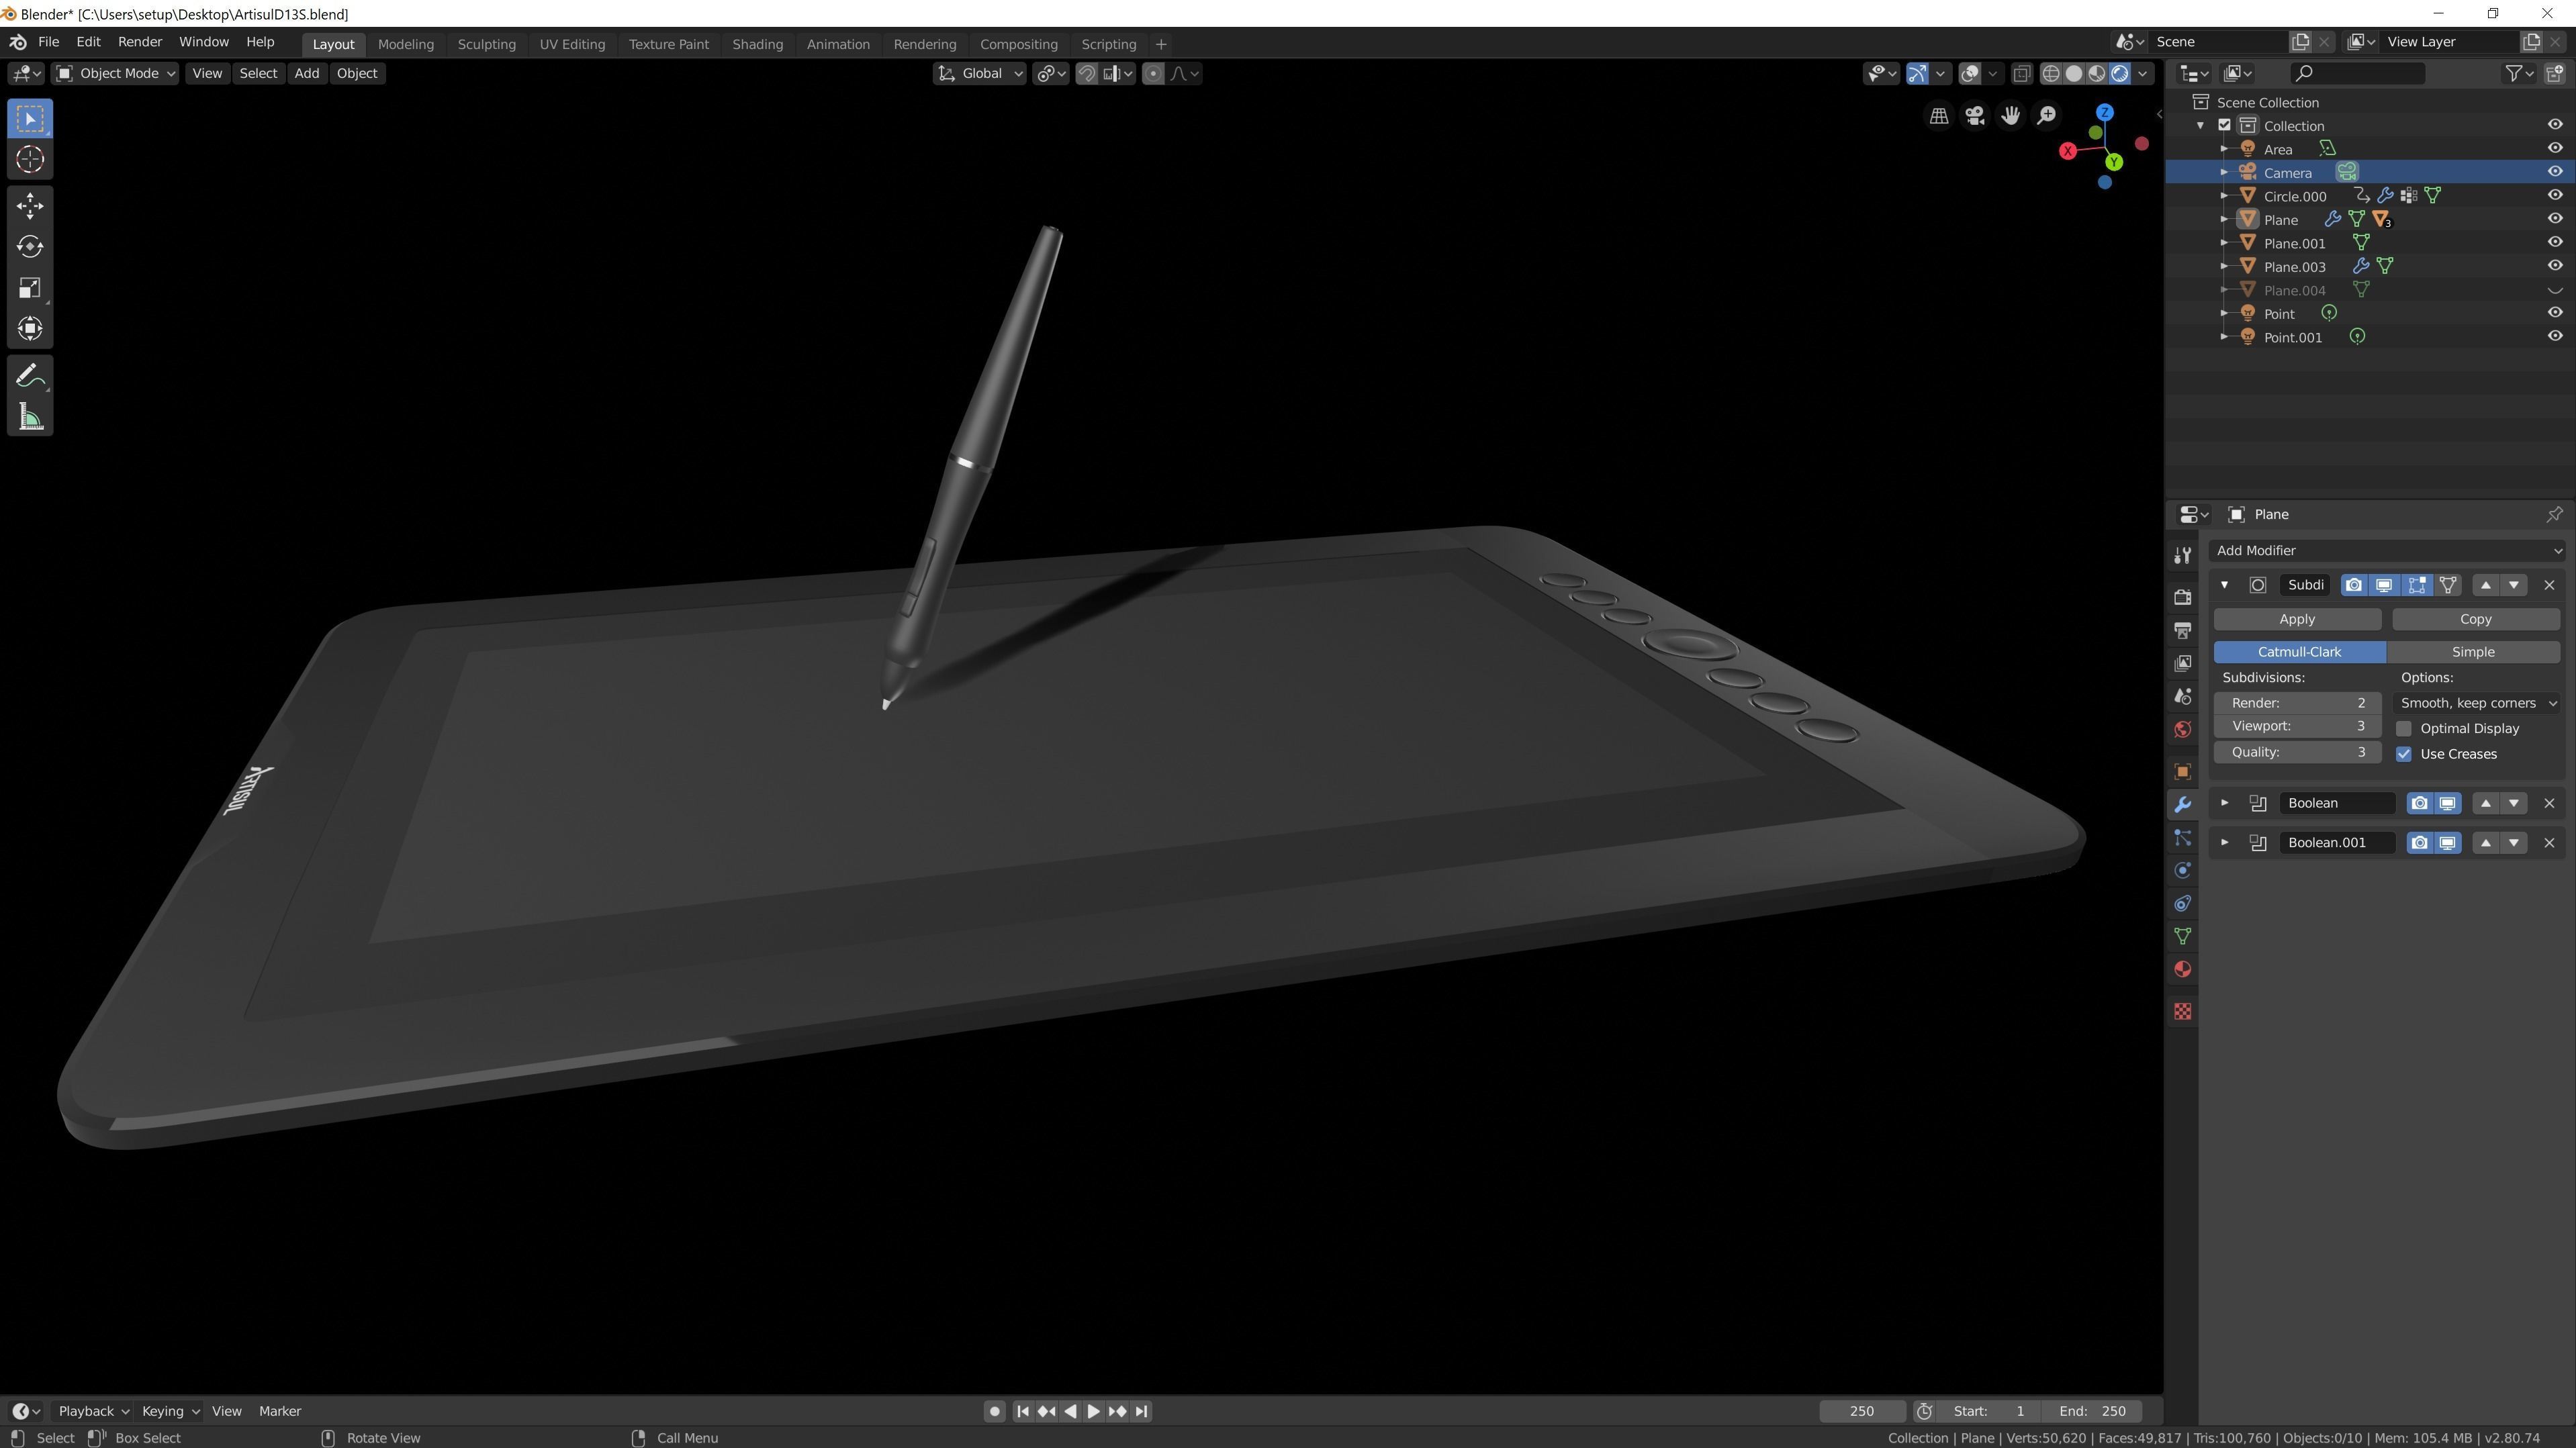Screen dimensions: 2576x1448
Task: Hide the Area light in outliner
Action: tap(2555, 148)
